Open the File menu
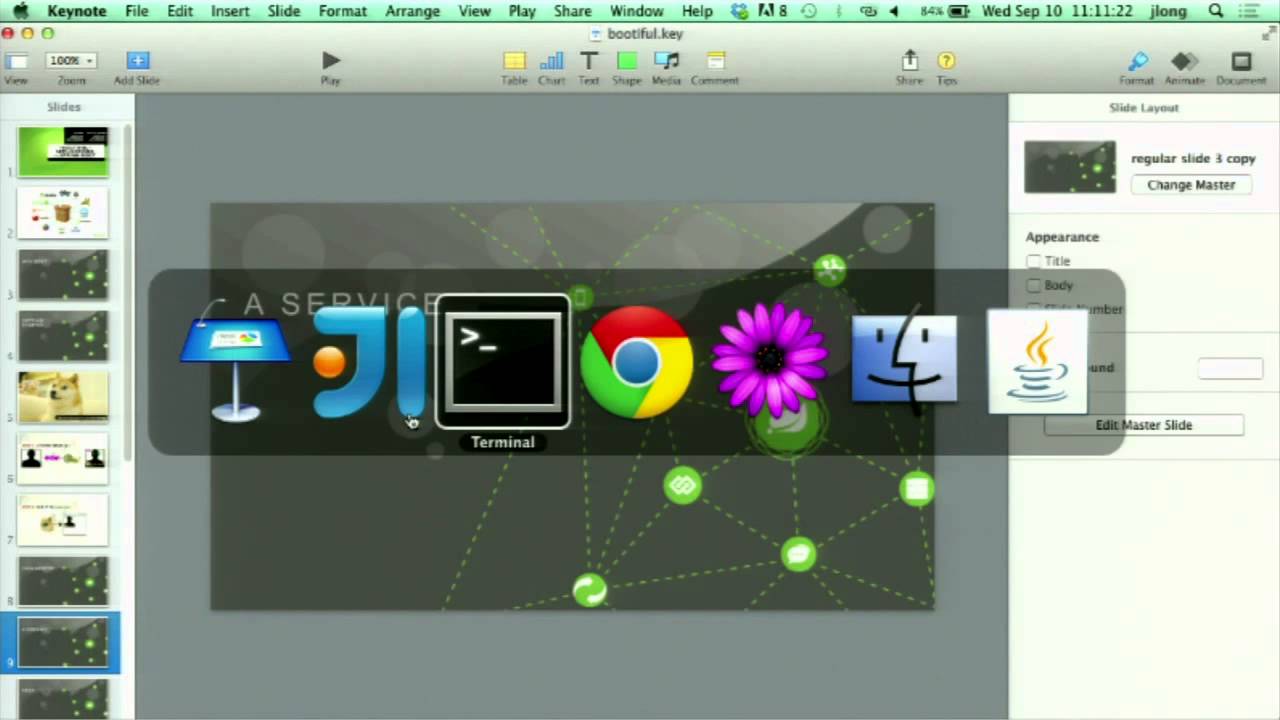This screenshot has width=1280, height=720. [x=137, y=11]
